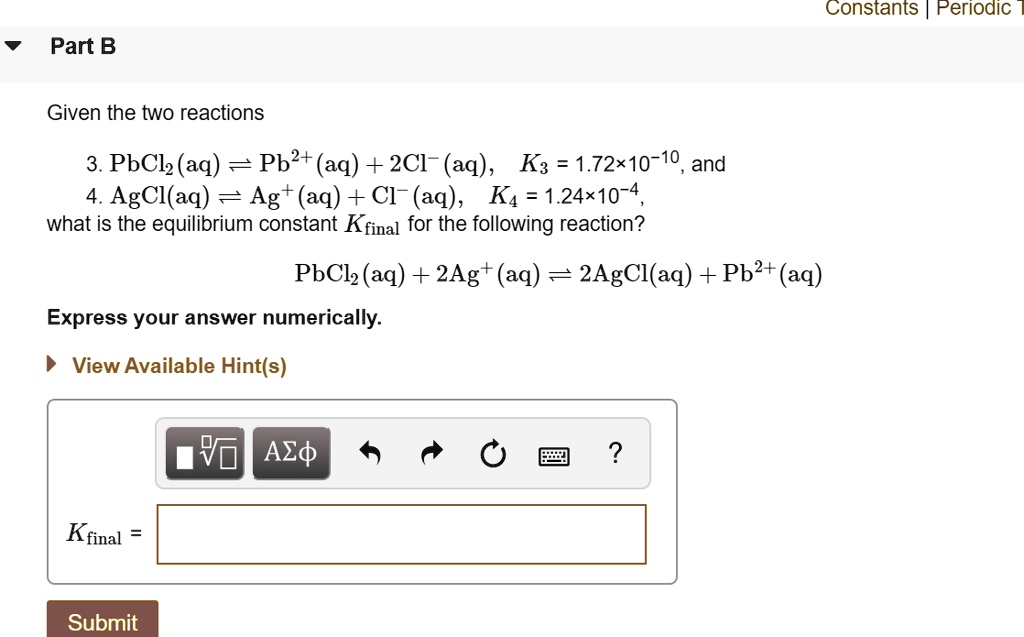Image resolution: width=1024 pixels, height=637 pixels.
Task: Click the ΑΣΦ button to insert phi
Action: [x=291, y=452]
